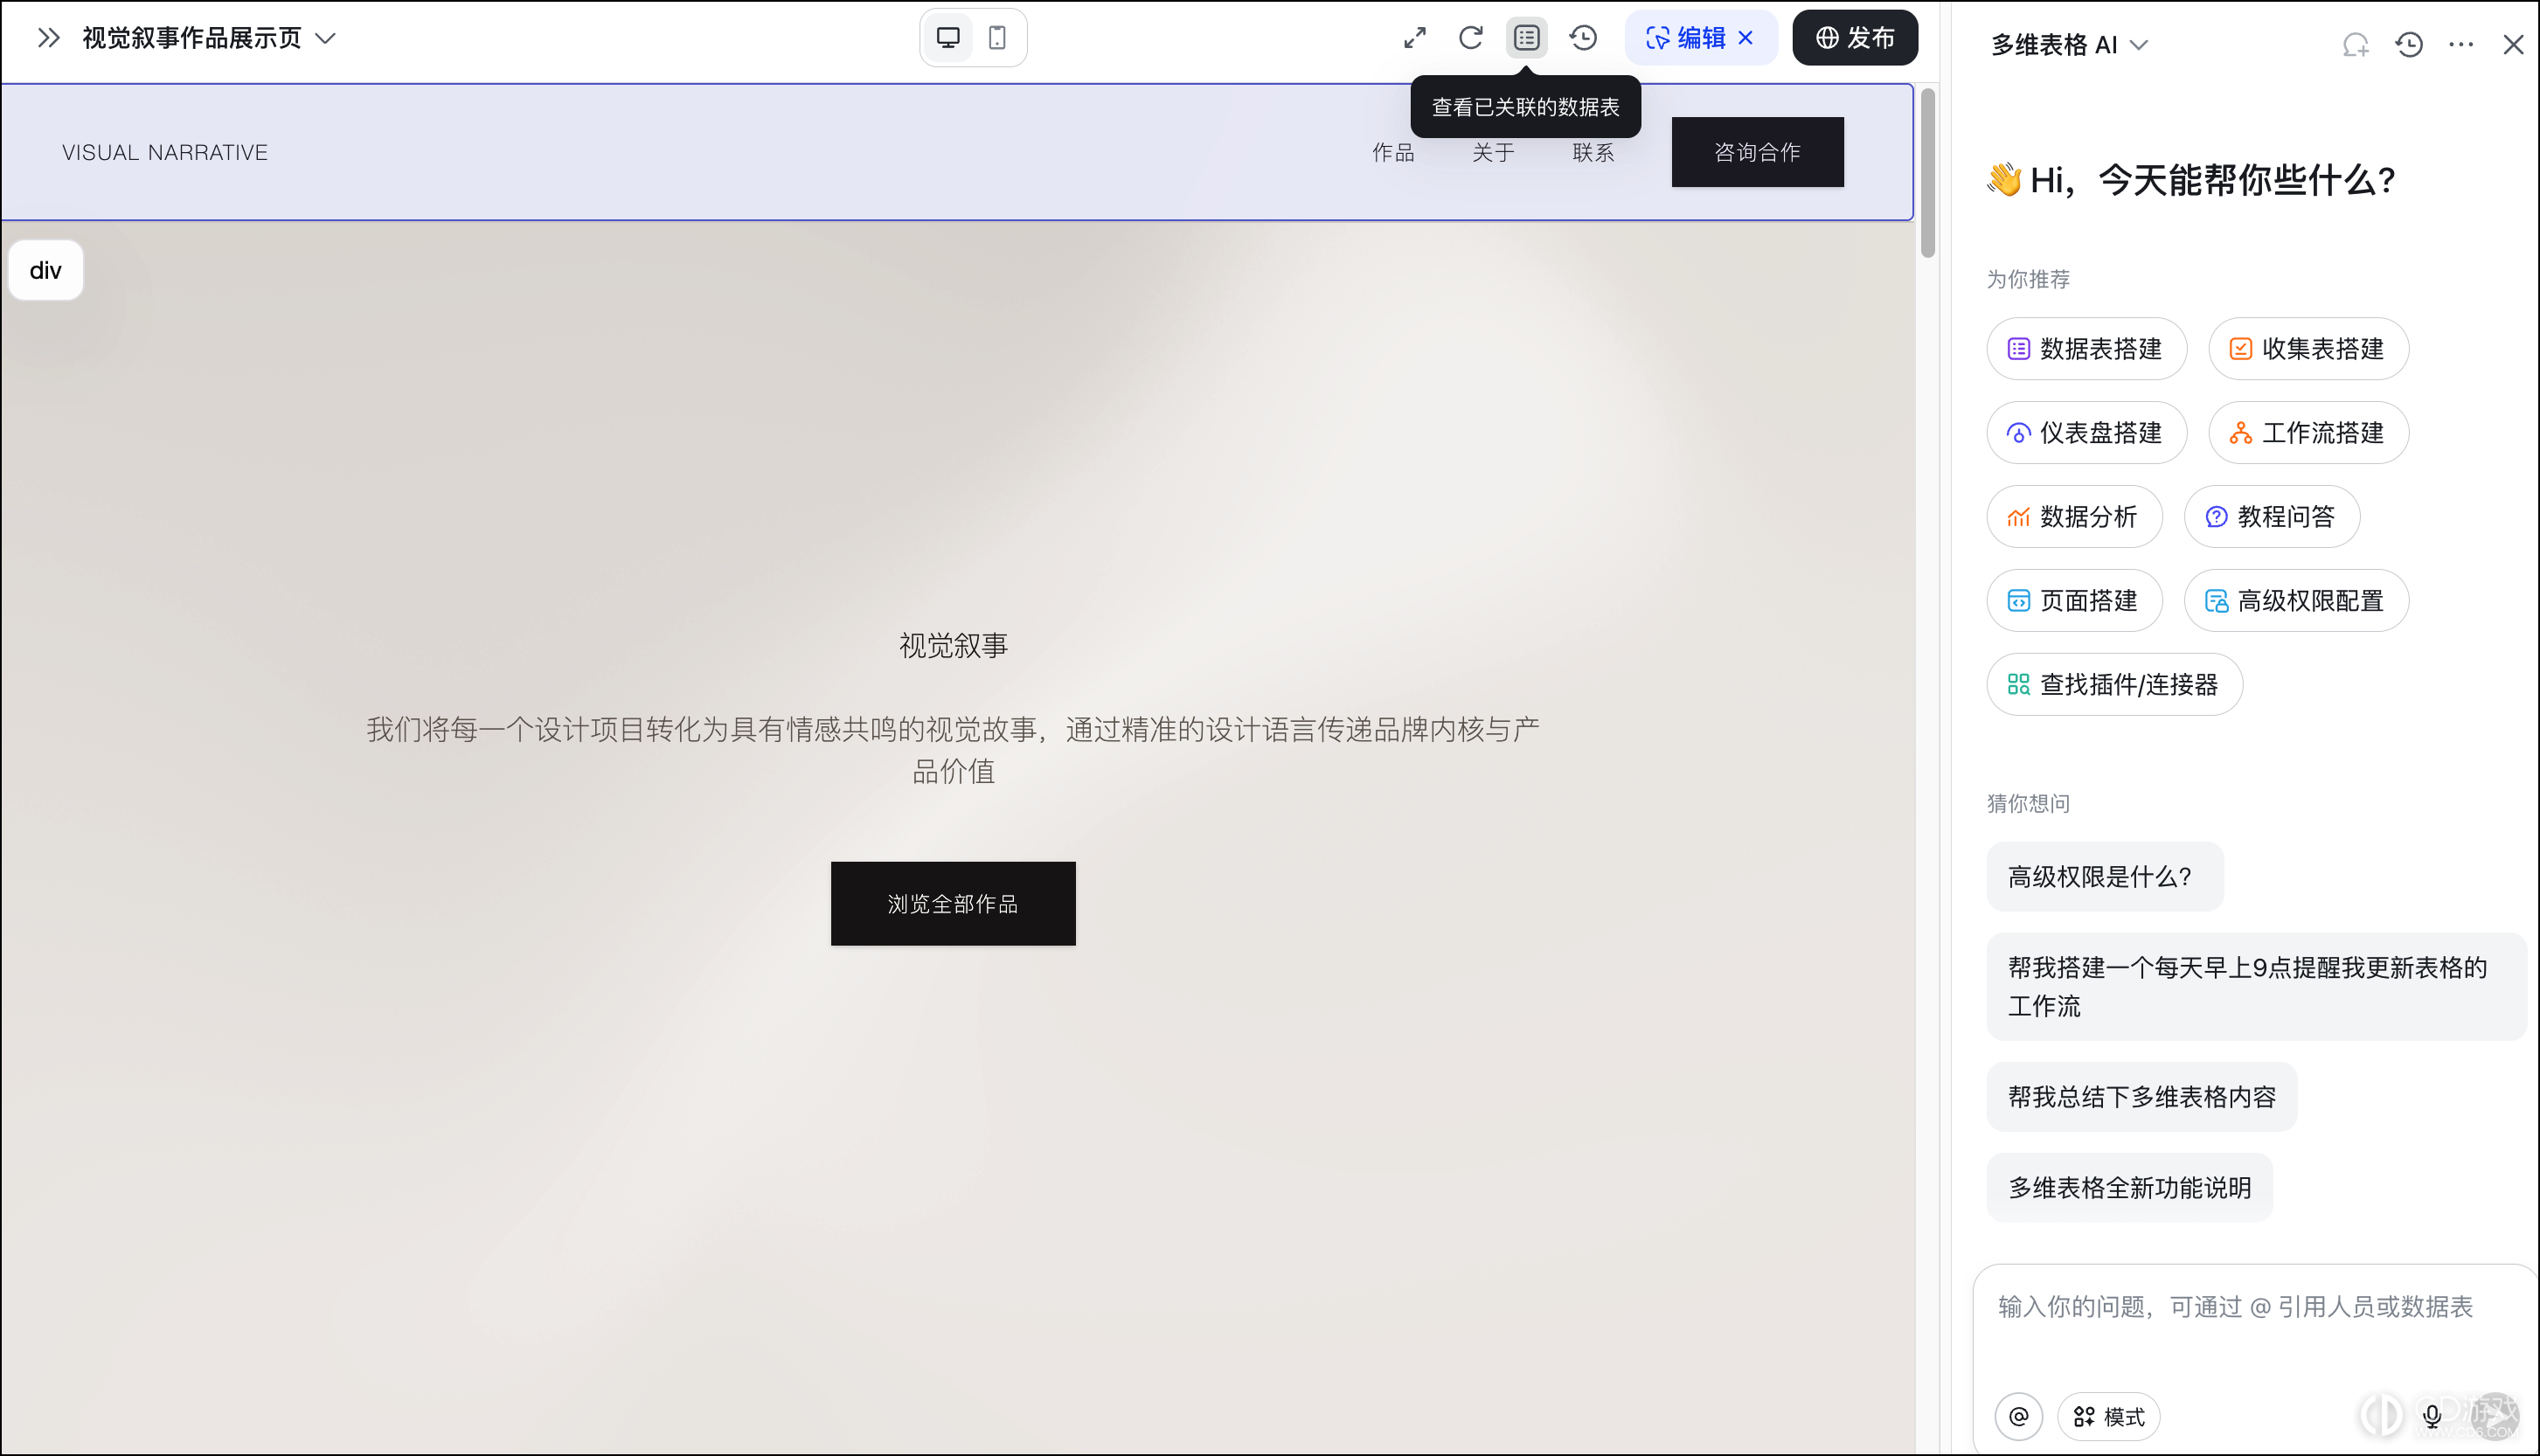This screenshot has height=1456, width=2540.
Task: Close the 多维表格 AI panel
Action: 2513,45
